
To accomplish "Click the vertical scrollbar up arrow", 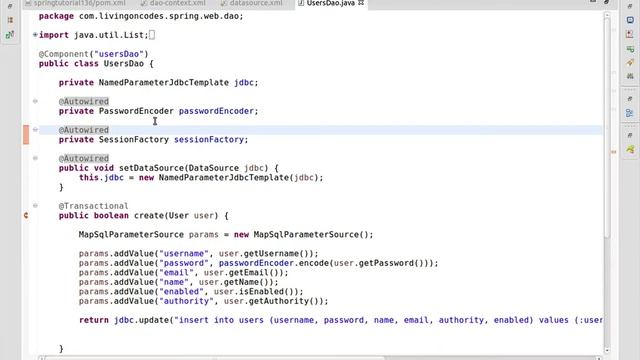I will coord(607,16).
